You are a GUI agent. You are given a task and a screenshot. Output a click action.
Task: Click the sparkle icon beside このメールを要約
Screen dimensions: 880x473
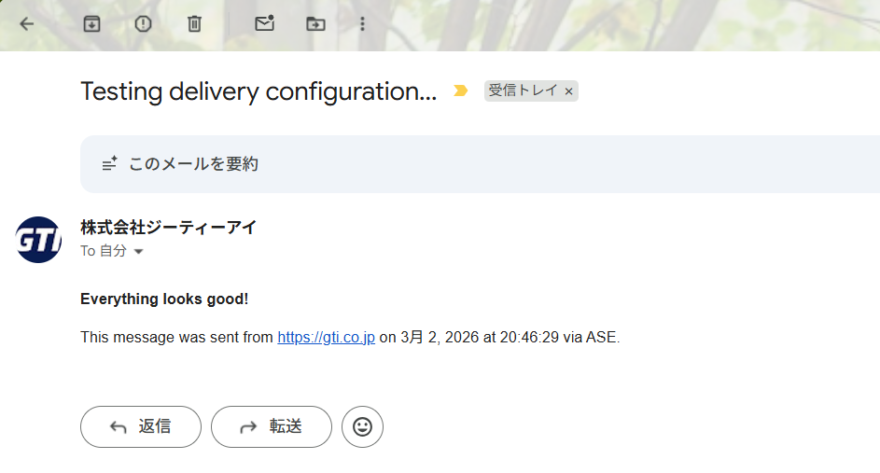pyautogui.click(x=110, y=164)
